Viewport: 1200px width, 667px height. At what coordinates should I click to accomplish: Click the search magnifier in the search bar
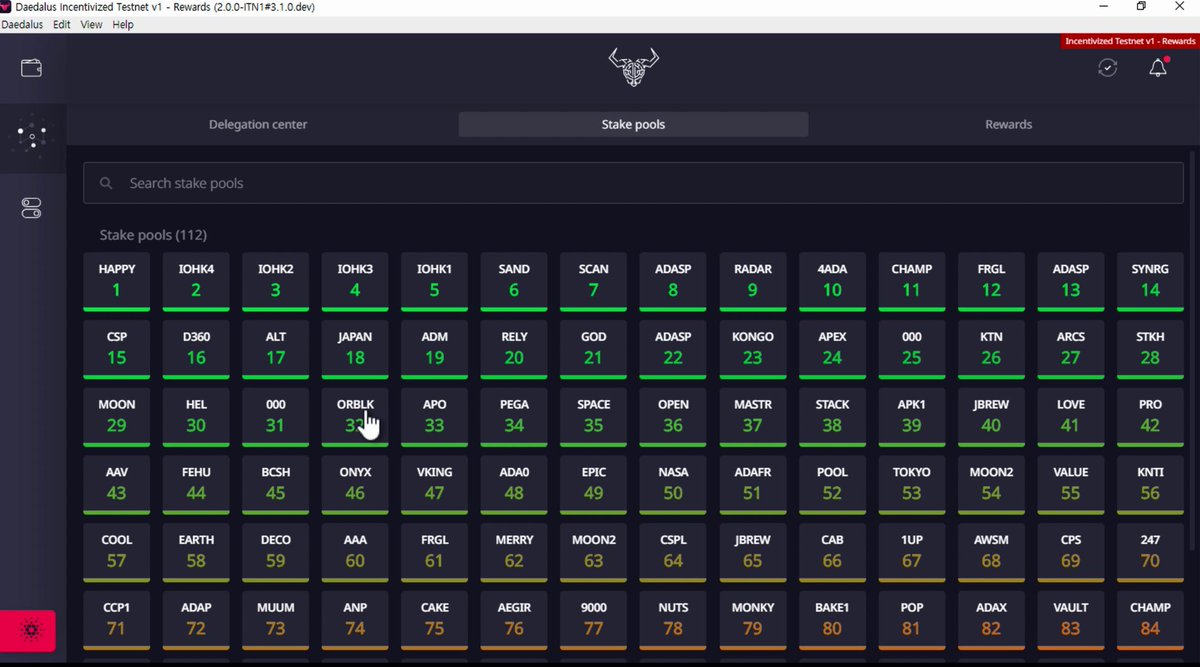point(106,183)
